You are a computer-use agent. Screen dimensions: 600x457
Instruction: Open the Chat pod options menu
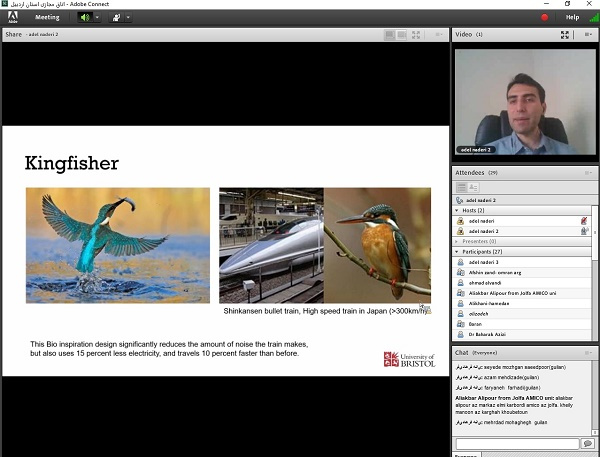click(589, 353)
